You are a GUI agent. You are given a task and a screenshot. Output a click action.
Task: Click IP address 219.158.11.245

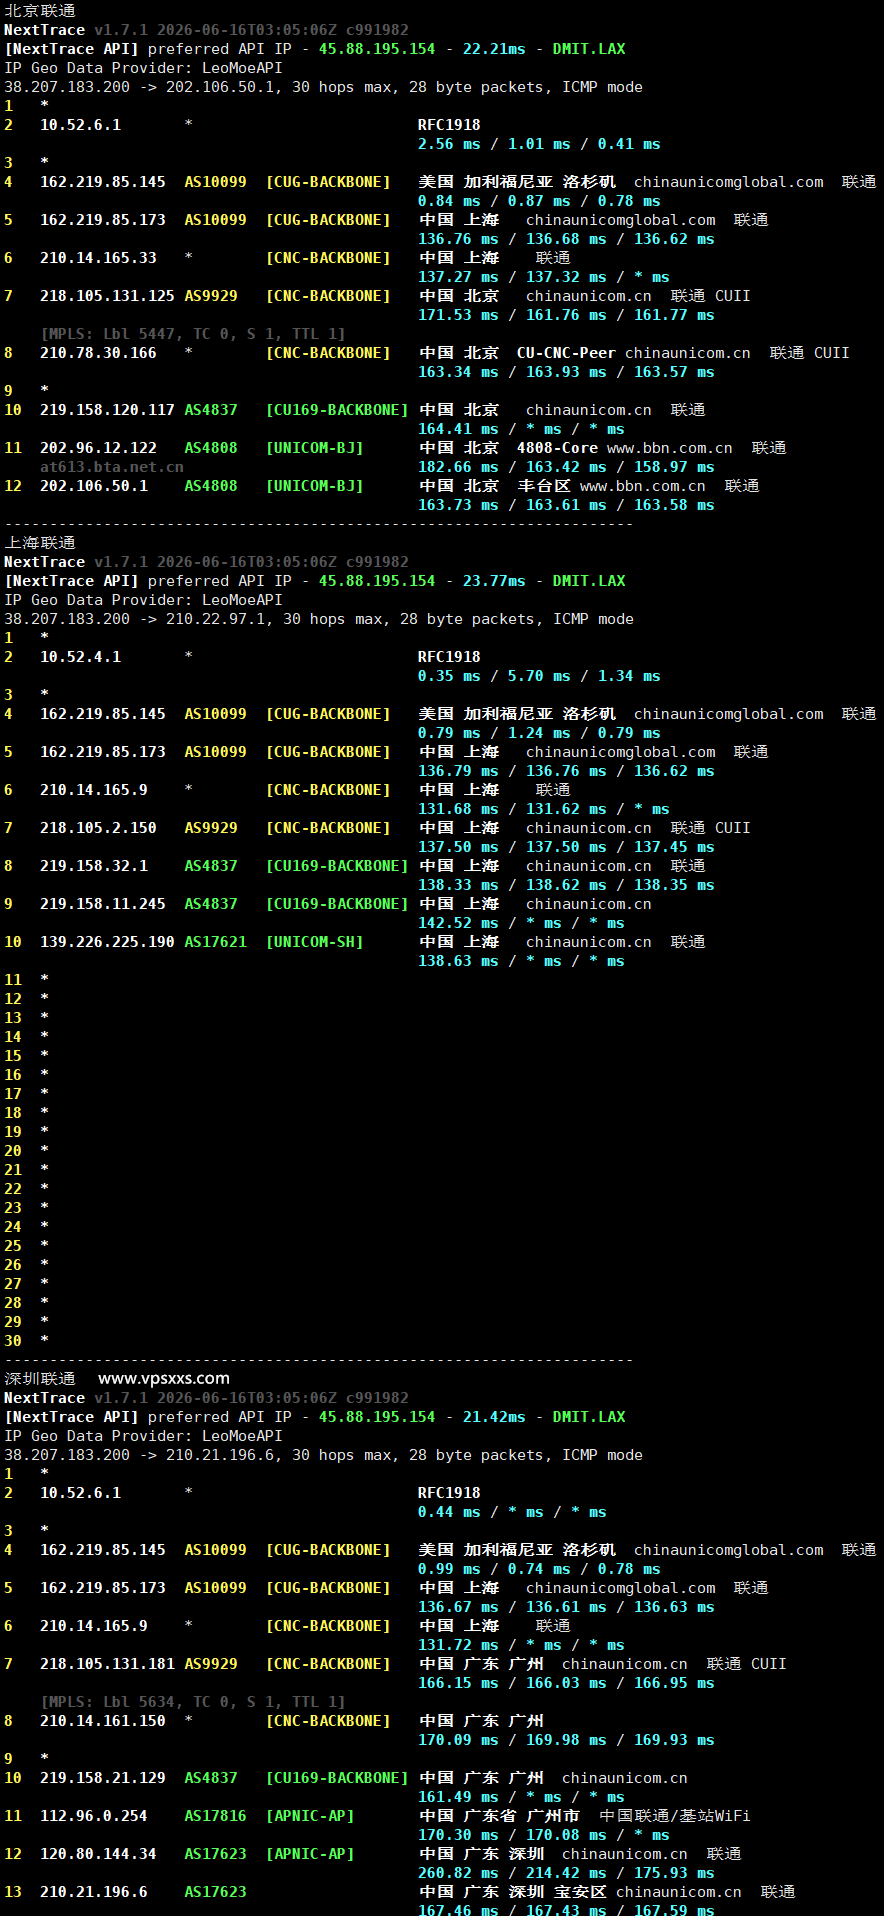(103, 904)
